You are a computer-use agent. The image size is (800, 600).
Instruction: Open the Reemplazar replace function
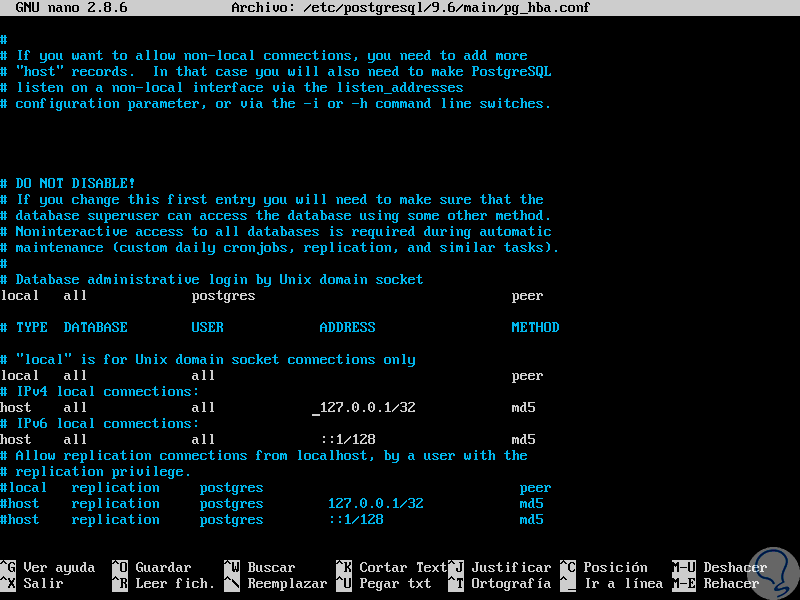(x=290, y=583)
